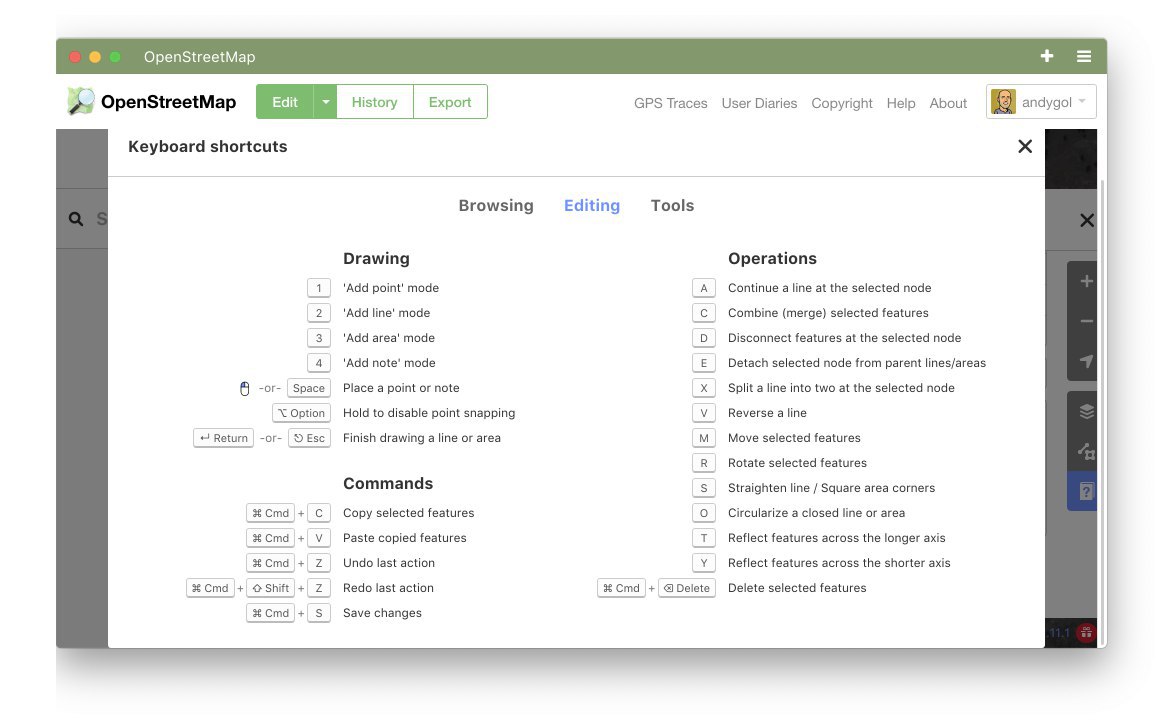Click the Drawing section heading
The image size is (1163, 722).
pyautogui.click(x=376, y=258)
